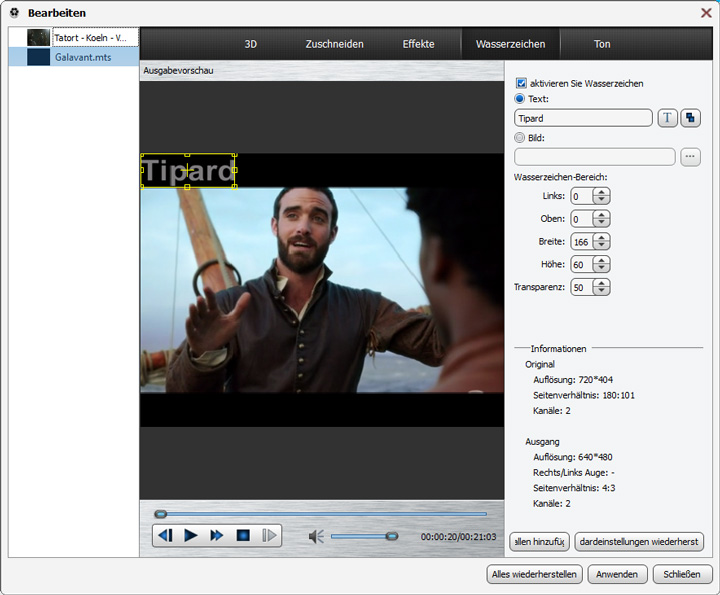Open the Zuschneiden tab
720x595 pixels.
(x=334, y=44)
